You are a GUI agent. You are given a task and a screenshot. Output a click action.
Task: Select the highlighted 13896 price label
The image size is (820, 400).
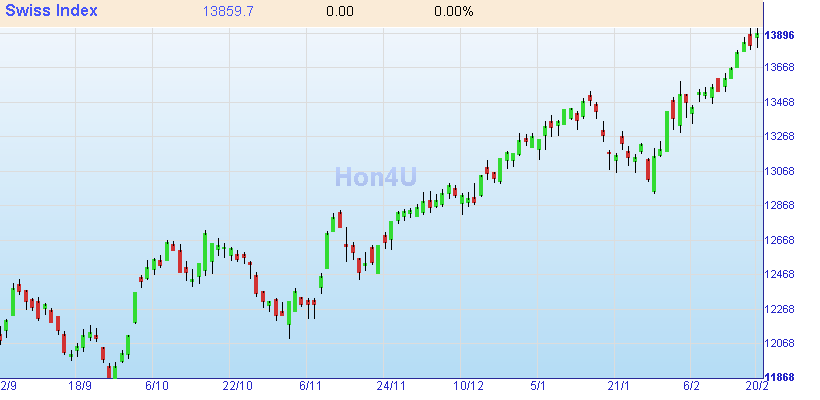coord(779,35)
